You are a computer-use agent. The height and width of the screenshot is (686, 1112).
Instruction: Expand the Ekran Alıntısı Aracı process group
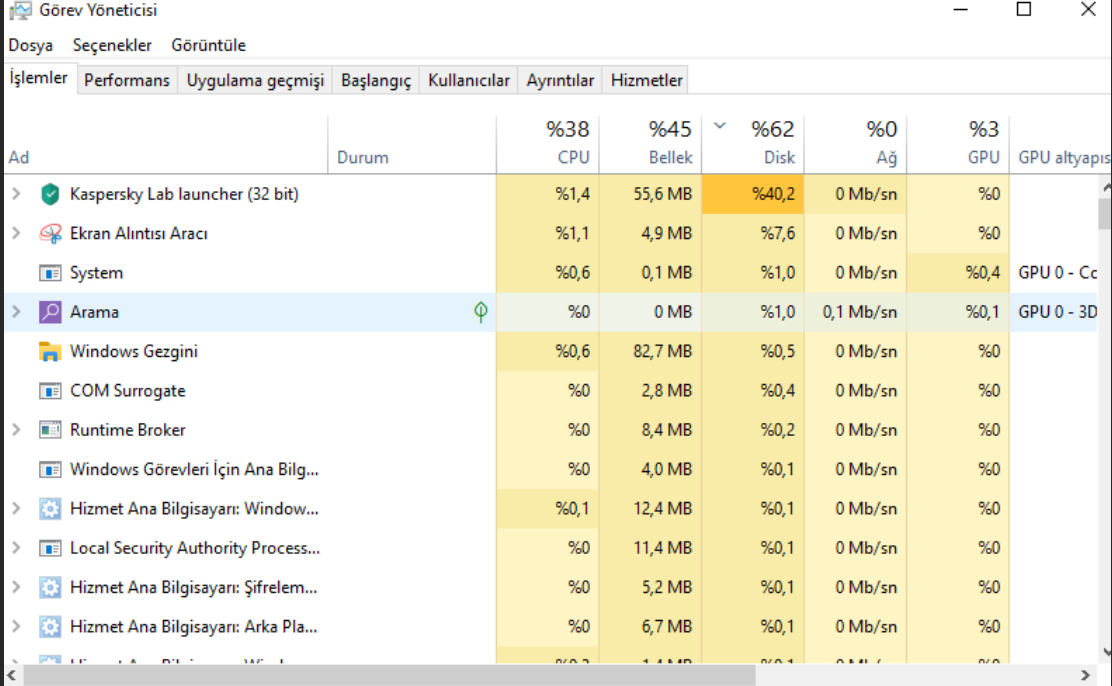pos(15,233)
